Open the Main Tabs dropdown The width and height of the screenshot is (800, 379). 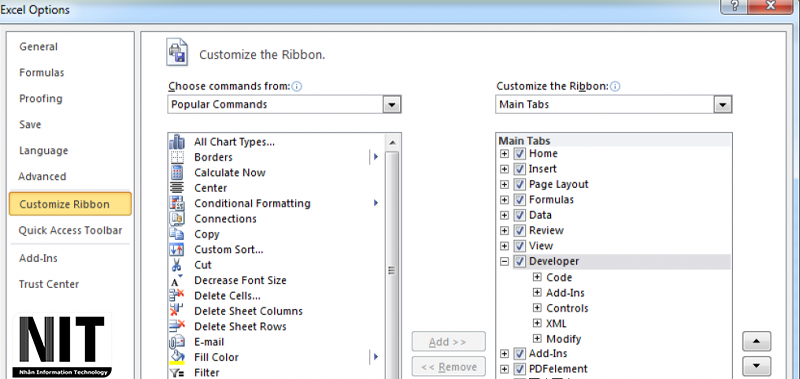[722, 105]
